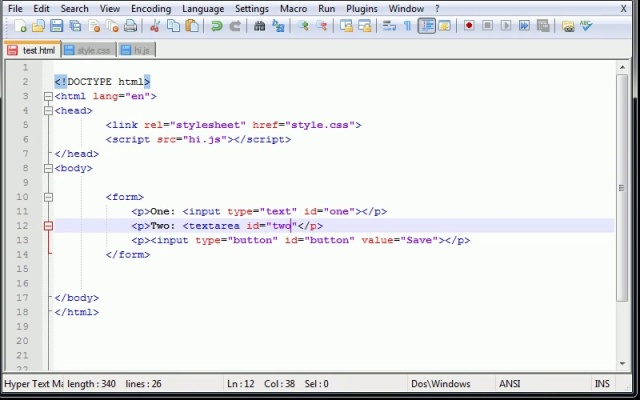Viewport: 640px width, 400px height.
Task: Create a new file with New icon
Action: 20,26
